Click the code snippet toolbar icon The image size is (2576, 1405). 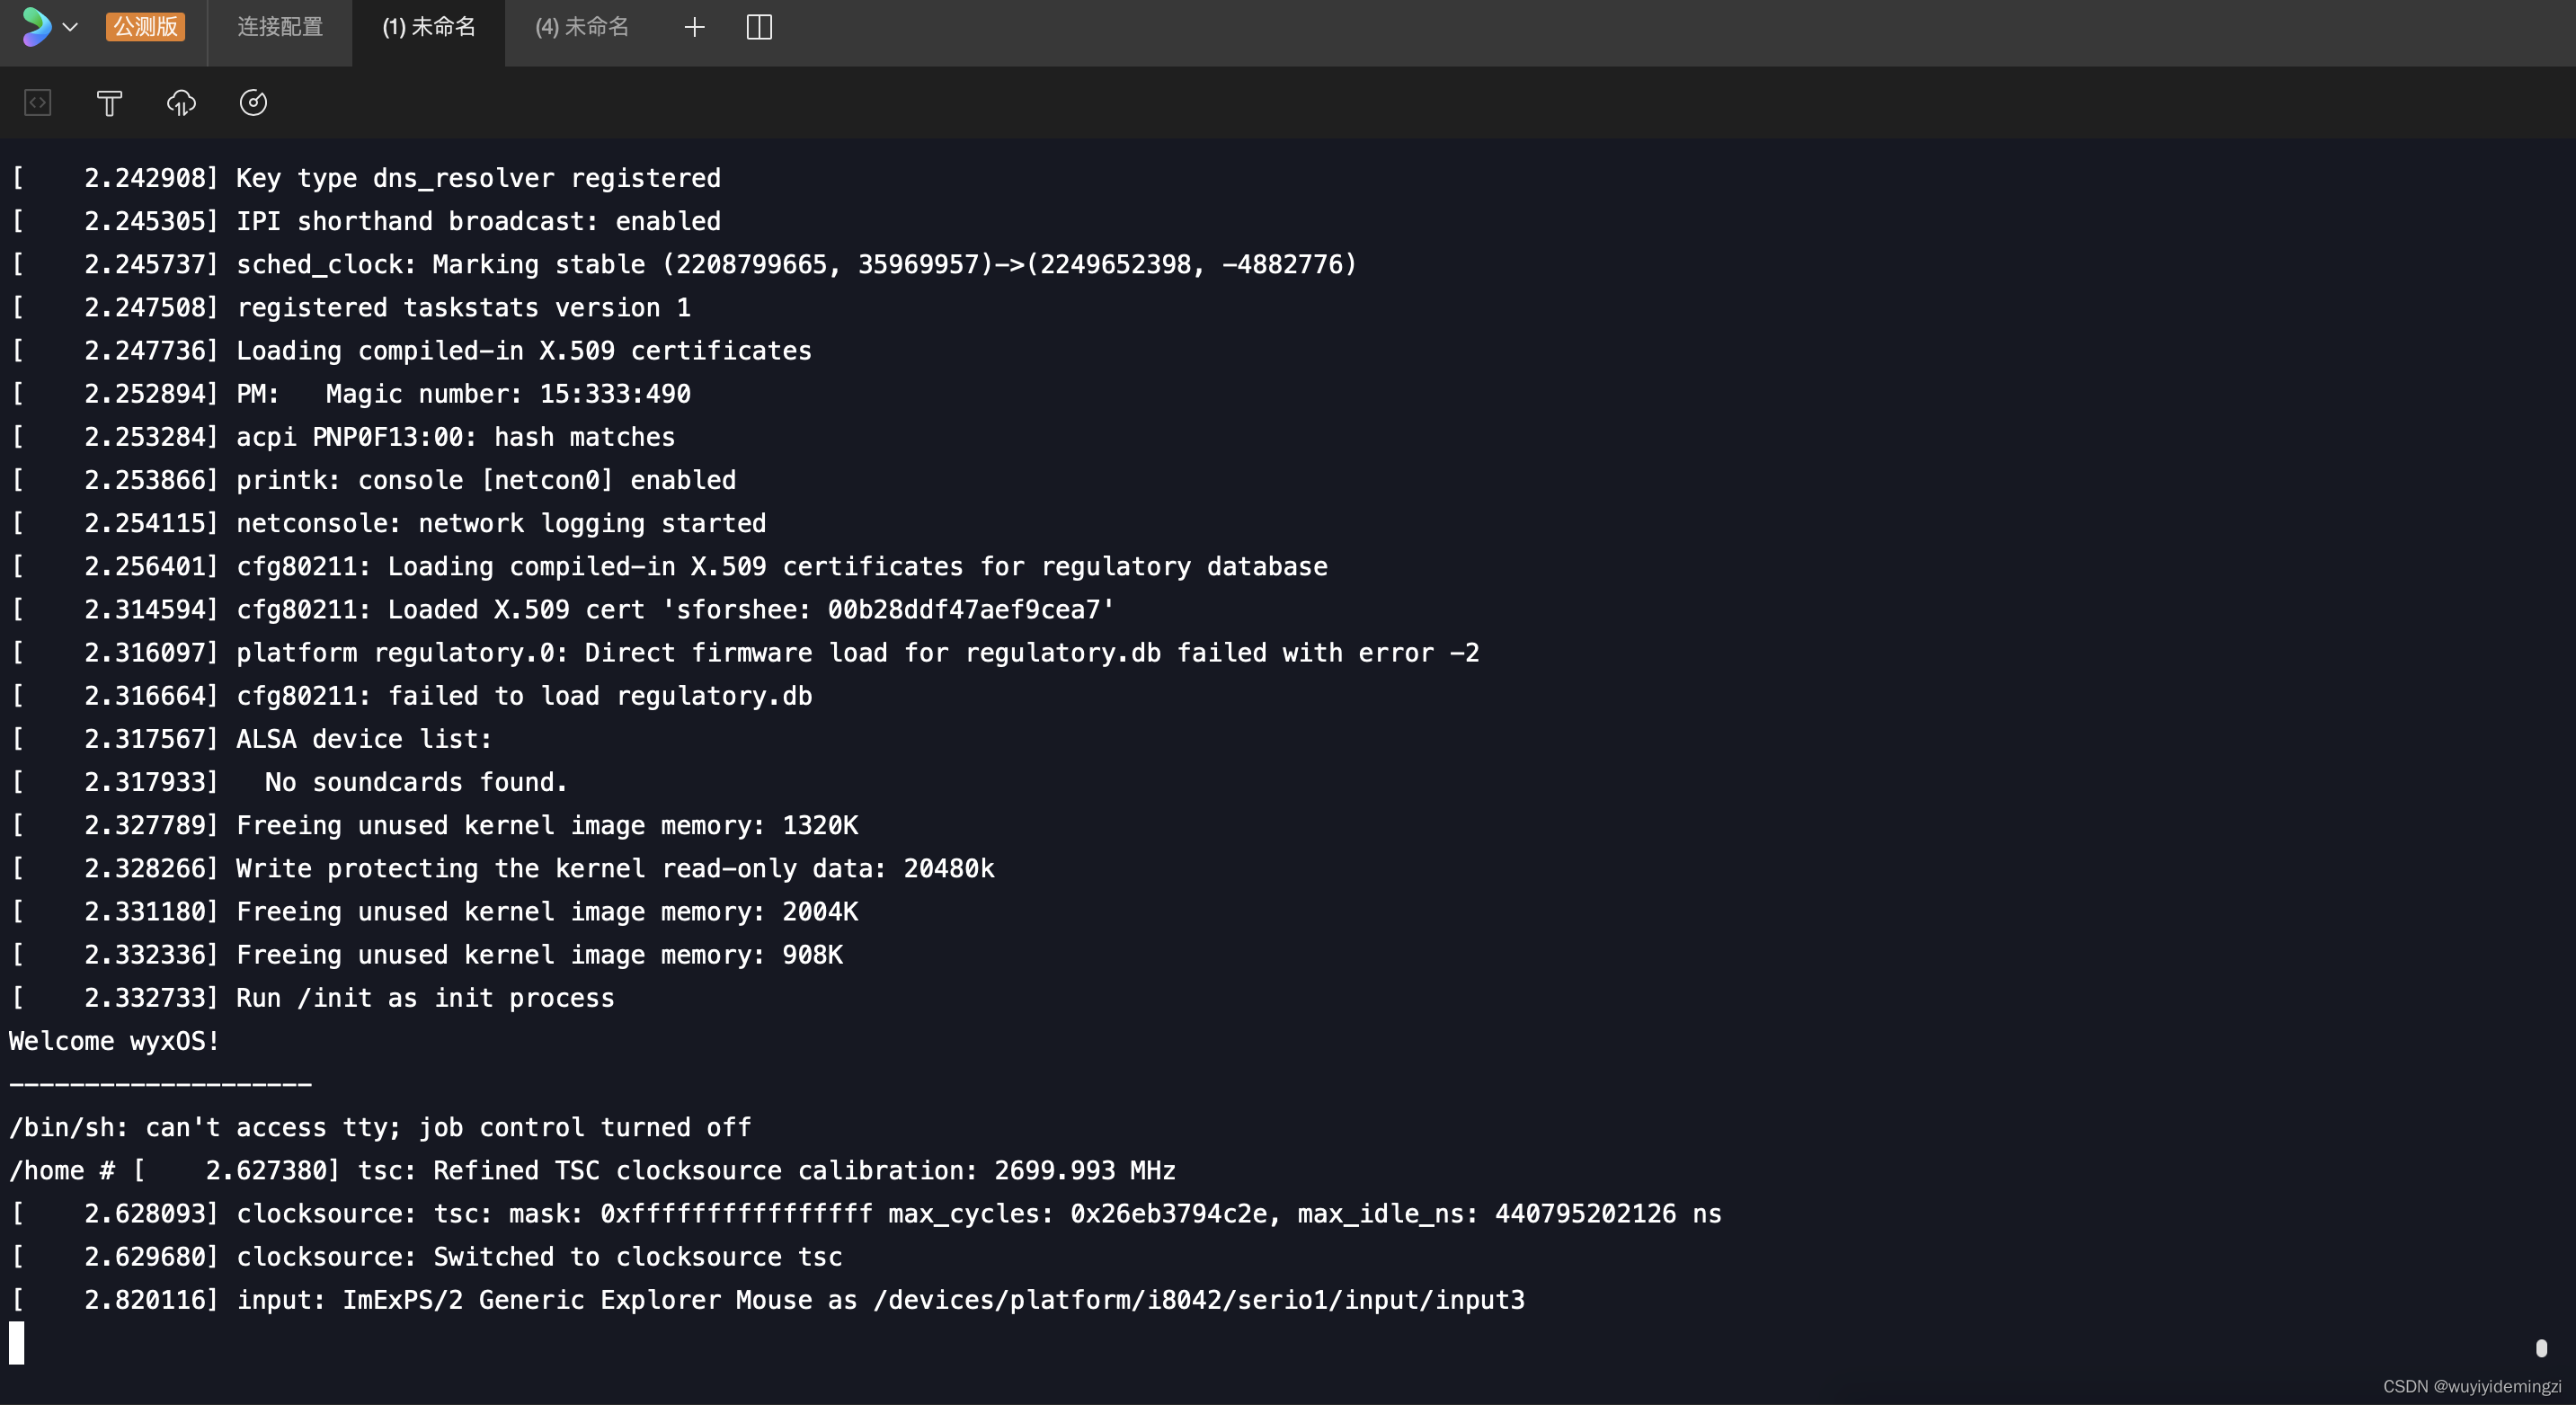37,103
